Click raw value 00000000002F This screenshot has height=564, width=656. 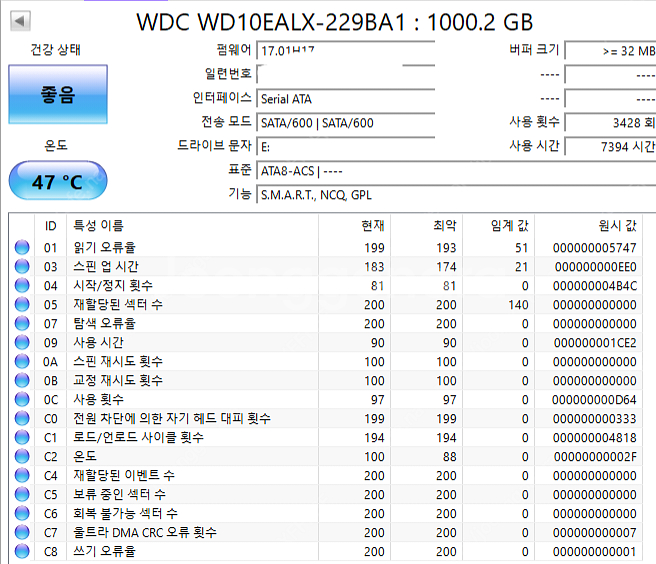click(595, 456)
